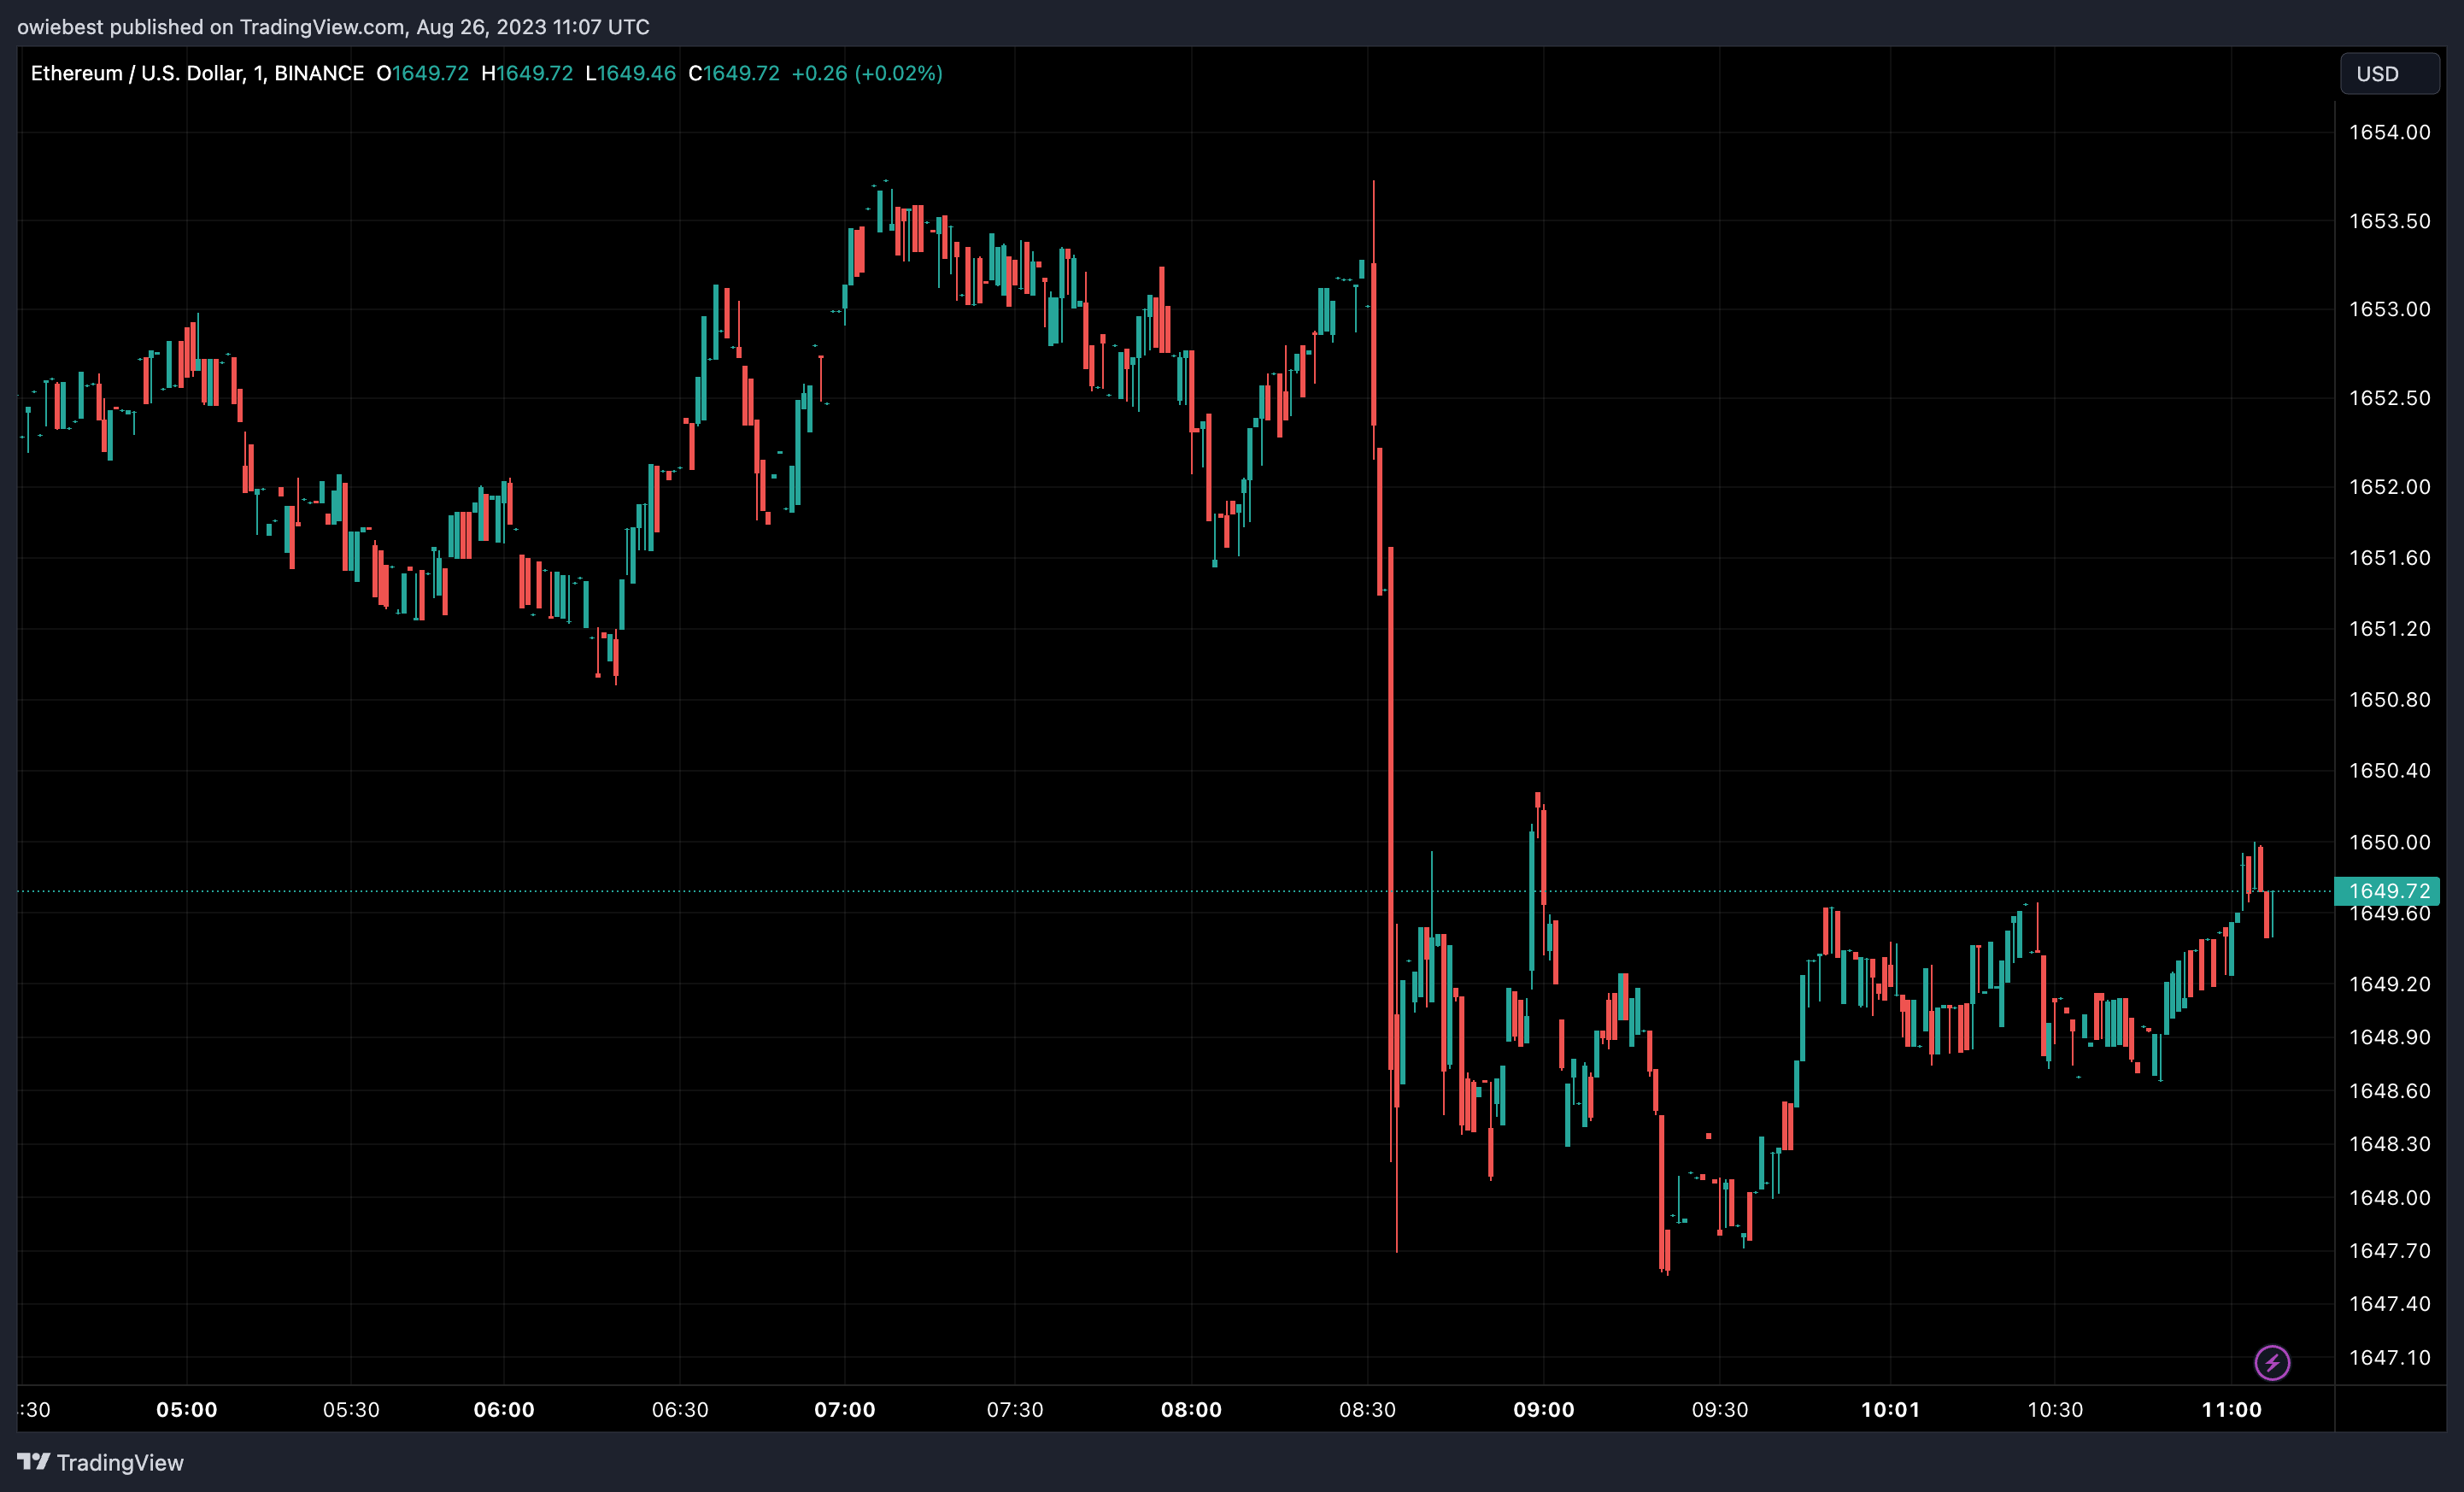Click the 1654.00 price axis label
The image size is (2464, 1492).
[2389, 132]
